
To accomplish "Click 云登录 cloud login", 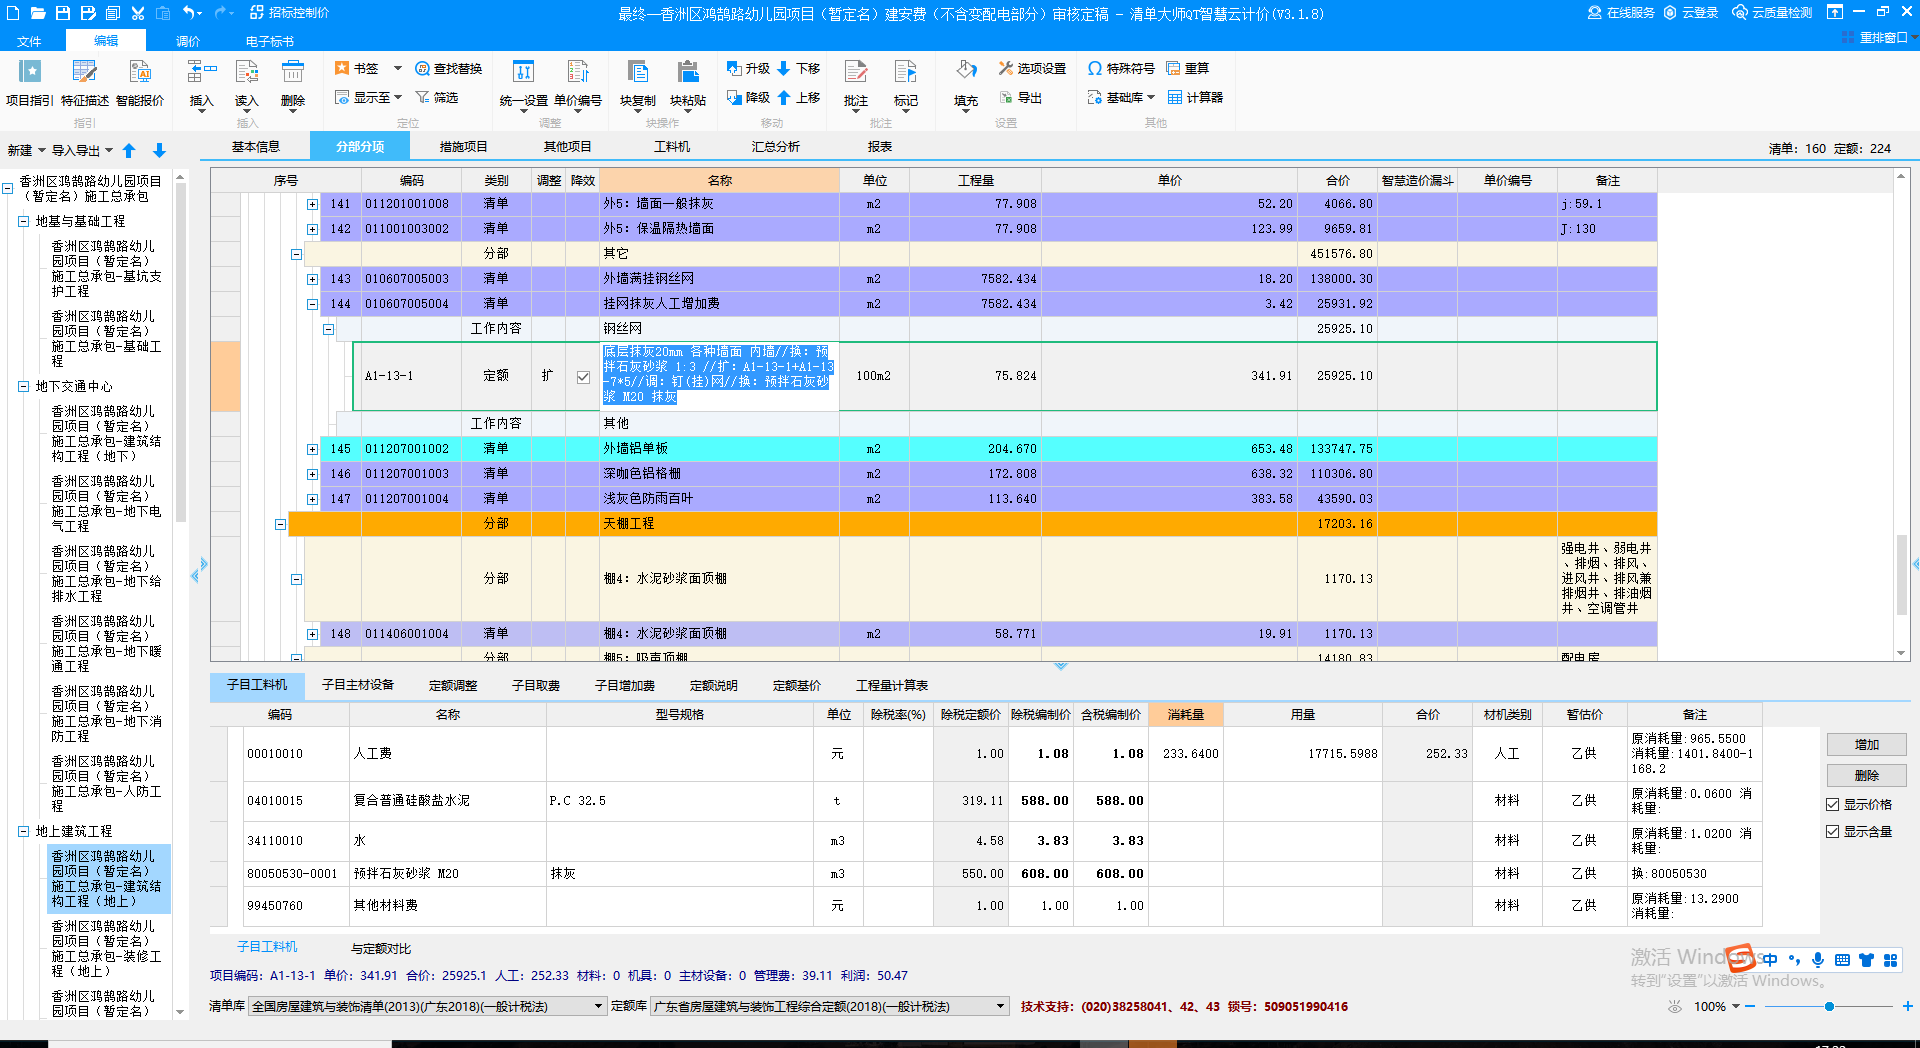I will pyautogui.click(x=1691, y=13).
